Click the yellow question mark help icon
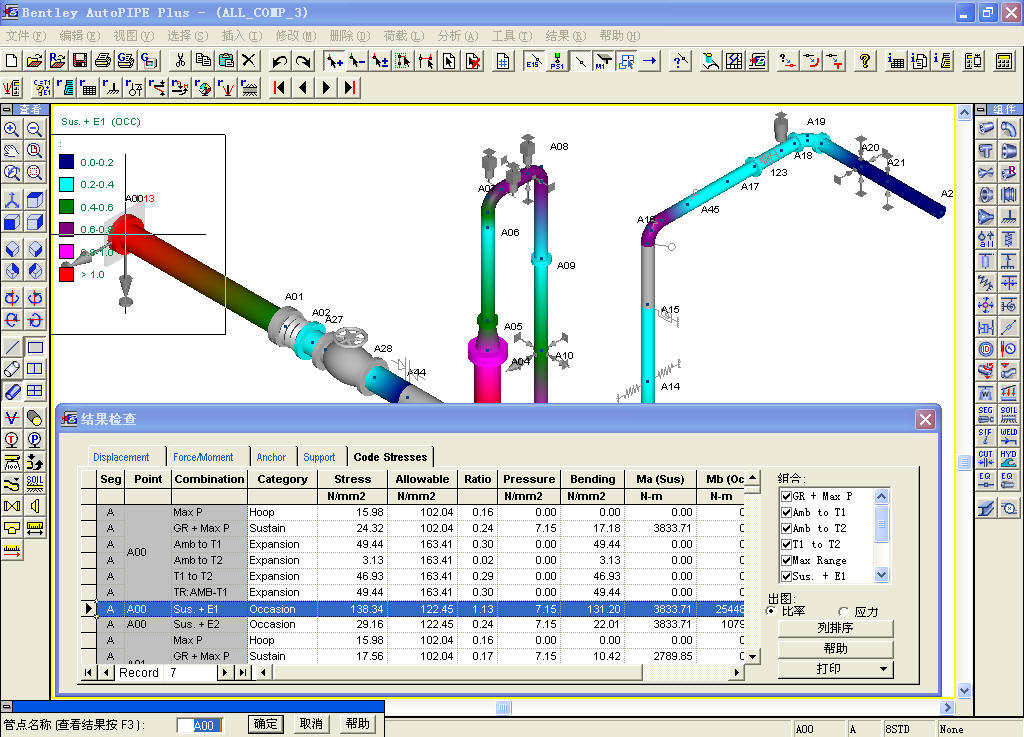Image resolution: width=1024 pixels, height=737 pixels. [x=866, y=61]
